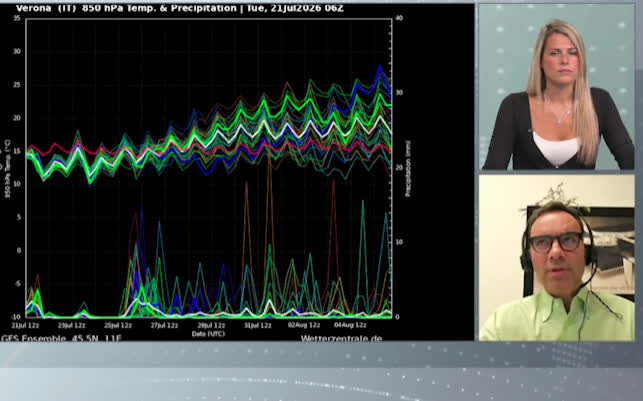The height and width of the screenshot is (401, 643).
Task: Click the '31jul 12z' date axis label
Action: coord(258,326)
